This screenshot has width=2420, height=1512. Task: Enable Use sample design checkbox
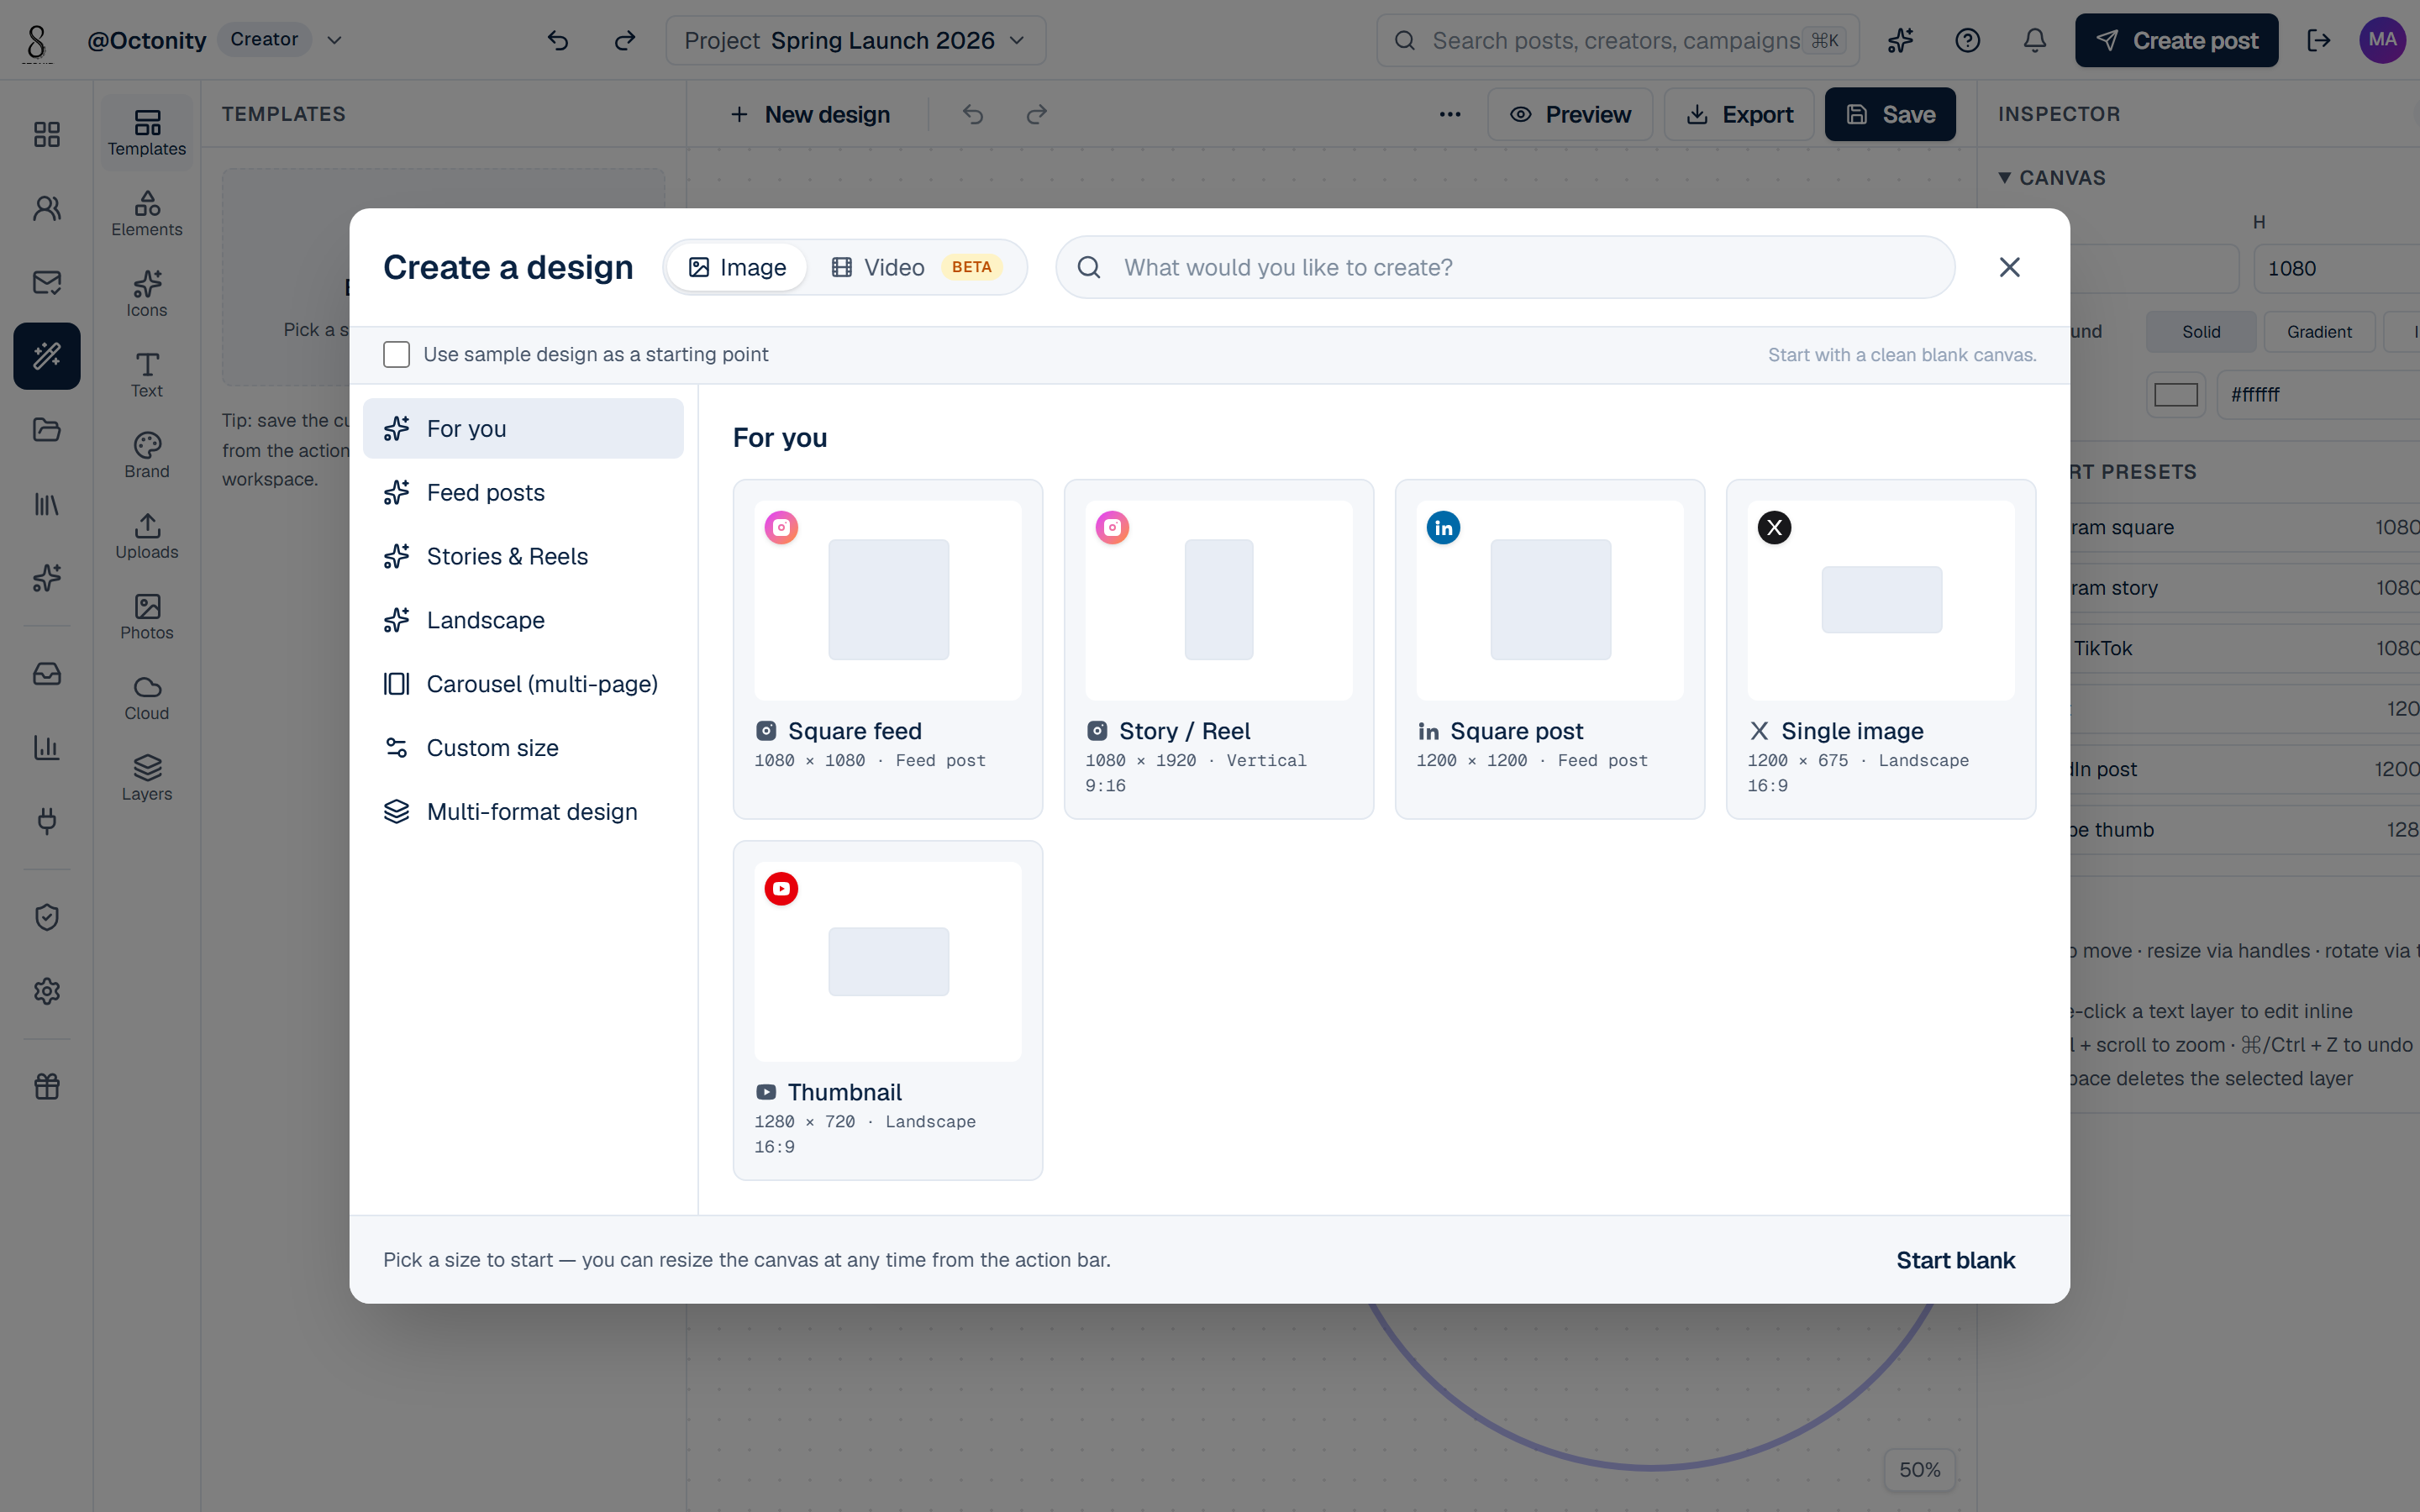pos(396,354)
